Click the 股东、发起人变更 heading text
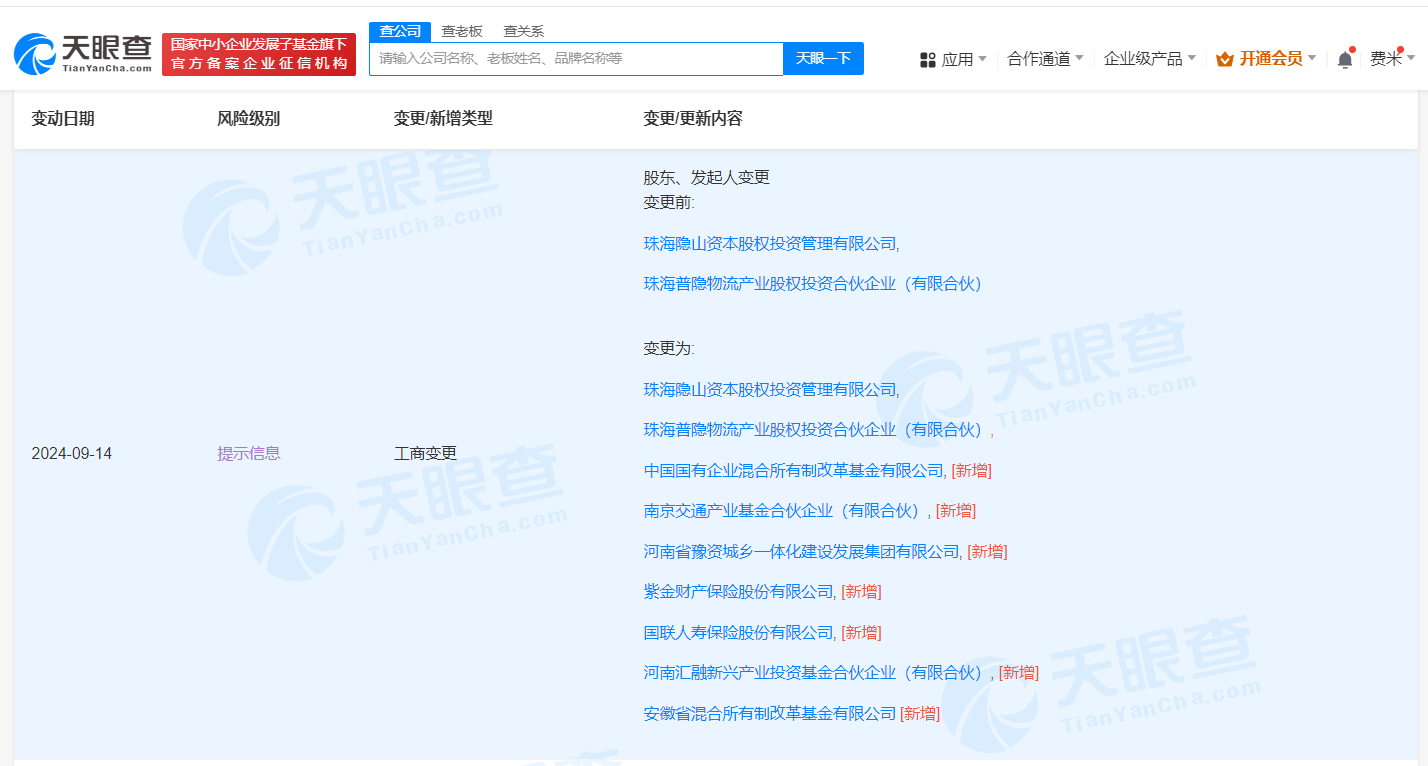The height and width of the screenshot is (766, 1428). coord(706,177)
